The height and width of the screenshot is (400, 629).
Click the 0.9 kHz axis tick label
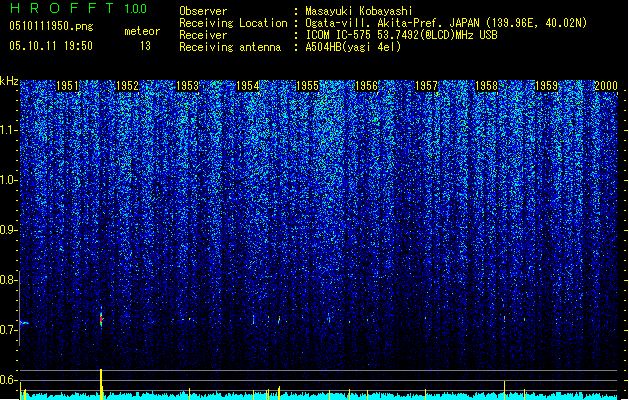click(8, 230)
